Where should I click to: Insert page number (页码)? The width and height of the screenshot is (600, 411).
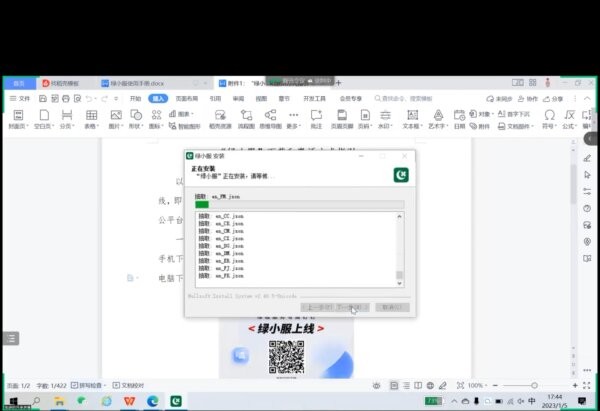point(365,119)
